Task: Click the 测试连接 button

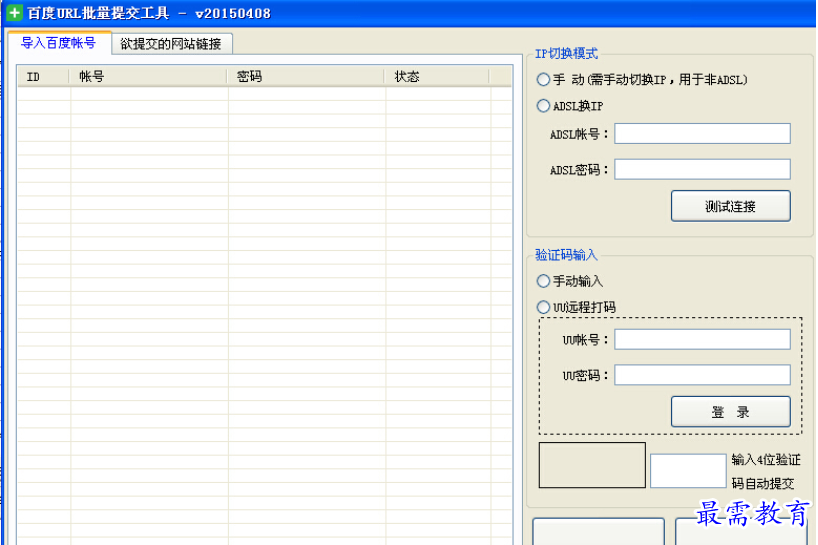Action: pyautogui.click(x=730, y=206)
